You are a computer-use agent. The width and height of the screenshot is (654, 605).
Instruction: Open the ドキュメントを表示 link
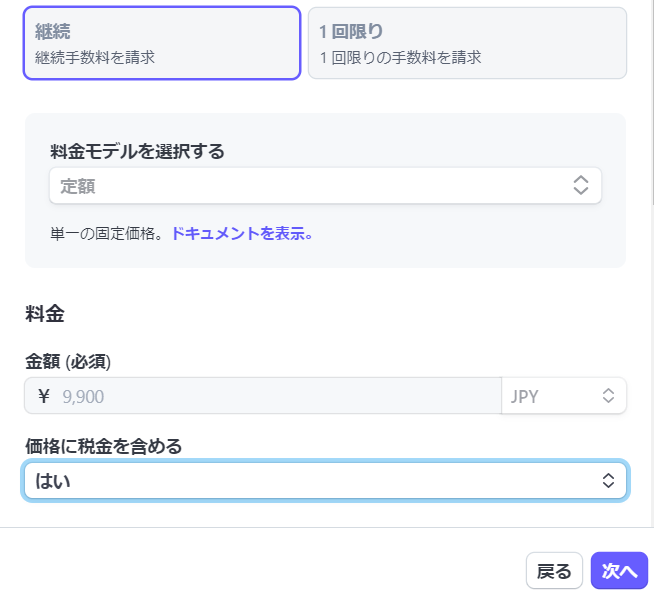pos(243,234)
